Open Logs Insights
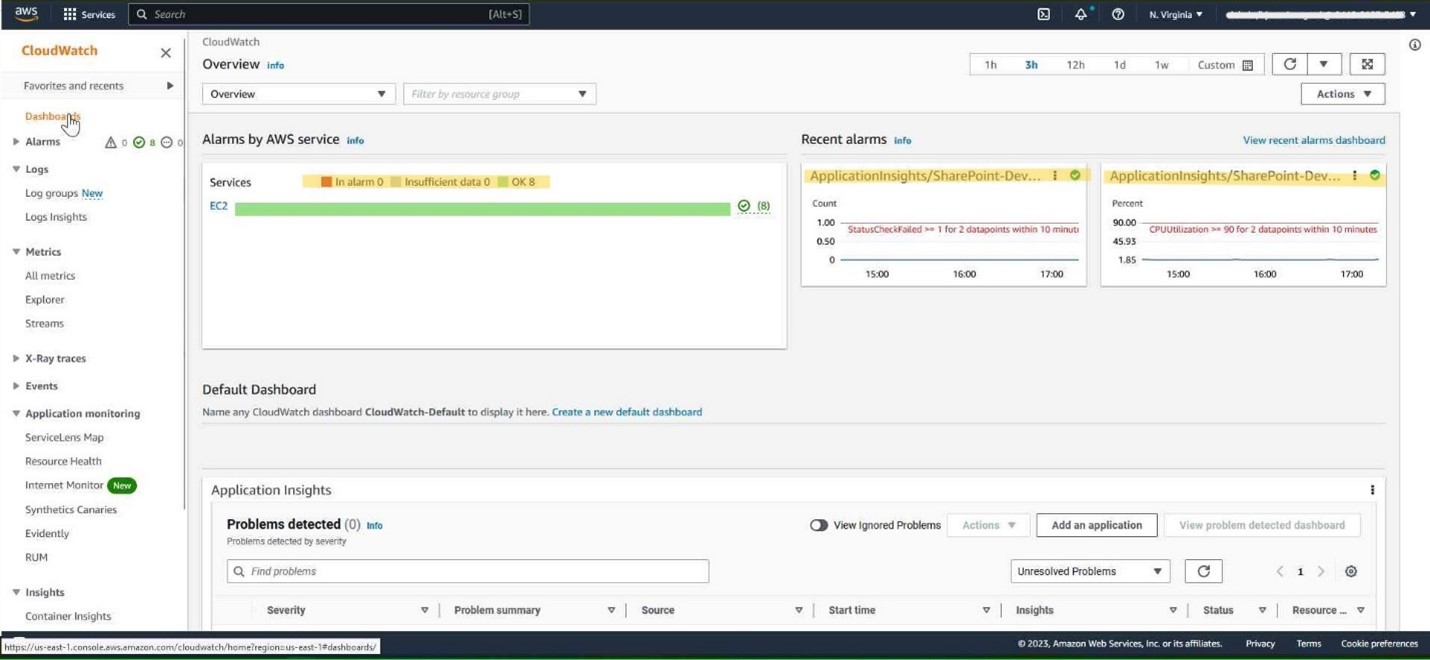The height and width of the screenshot is (660, 1430). coord(56,217)
